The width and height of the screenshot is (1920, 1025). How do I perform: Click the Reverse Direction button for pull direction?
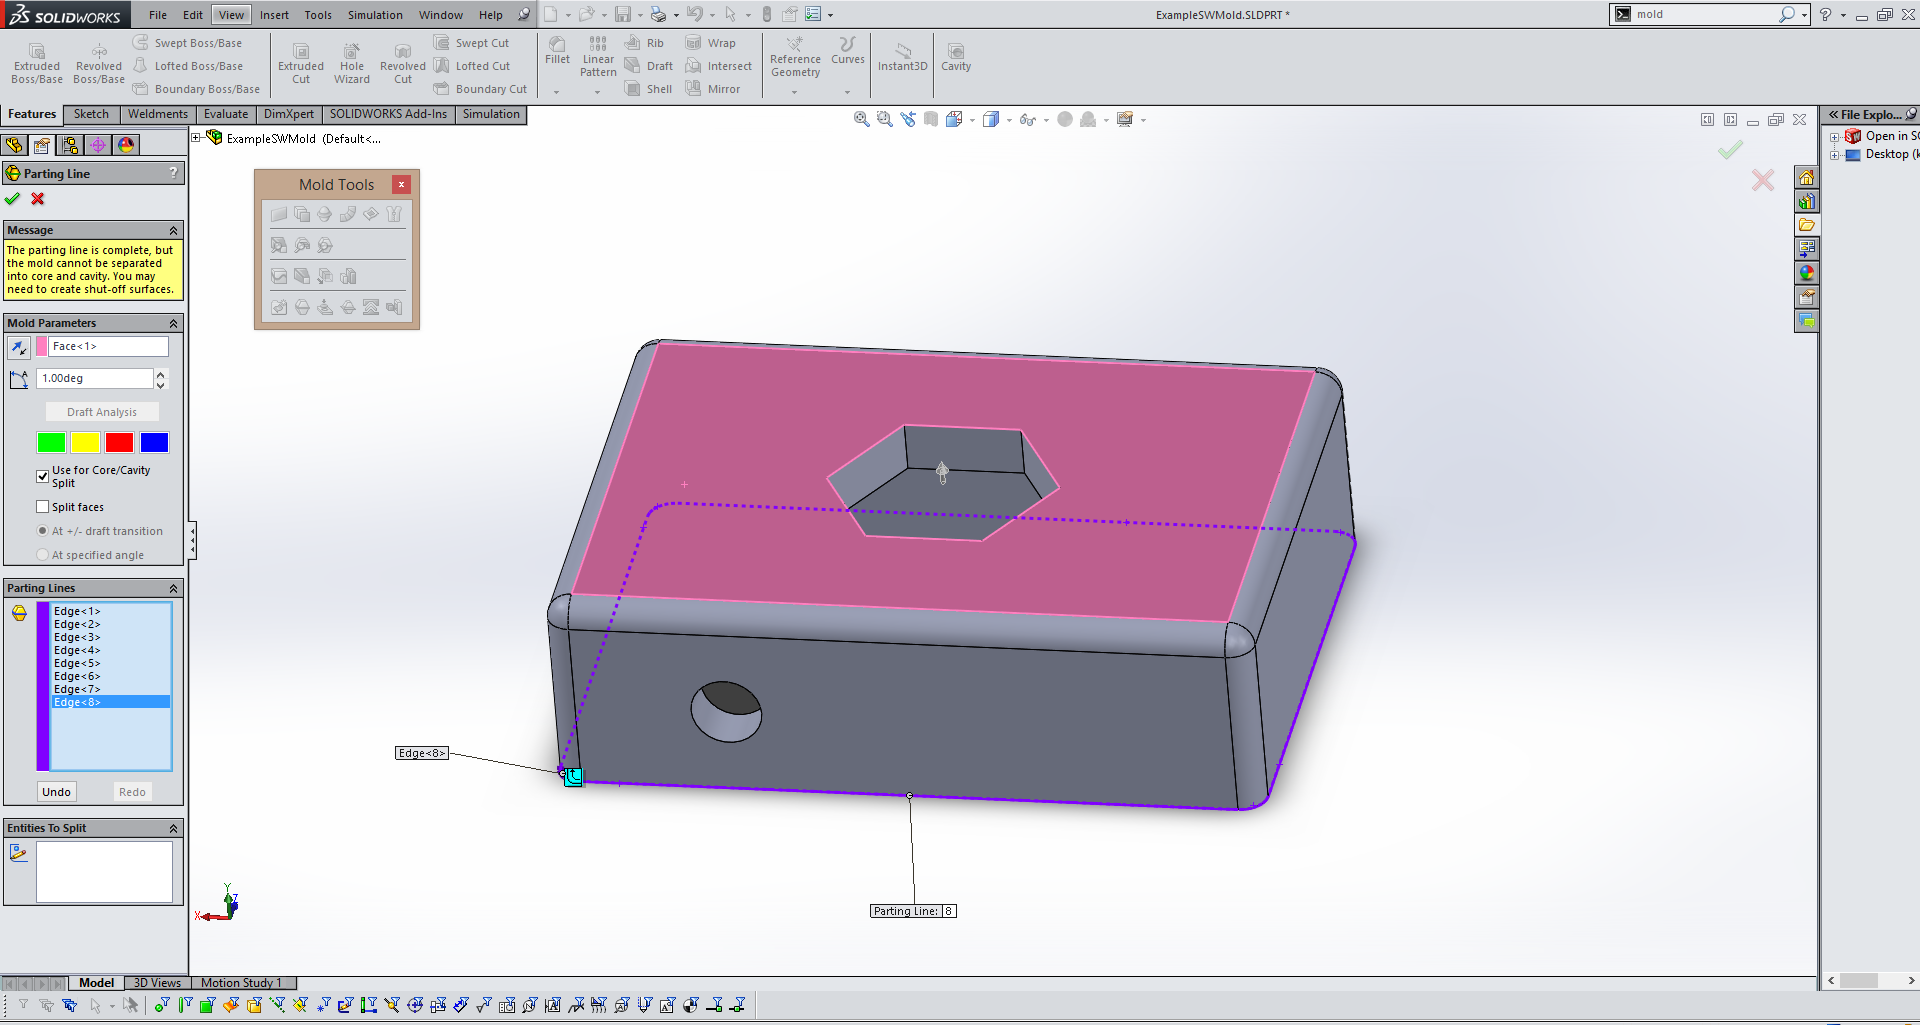18,347
